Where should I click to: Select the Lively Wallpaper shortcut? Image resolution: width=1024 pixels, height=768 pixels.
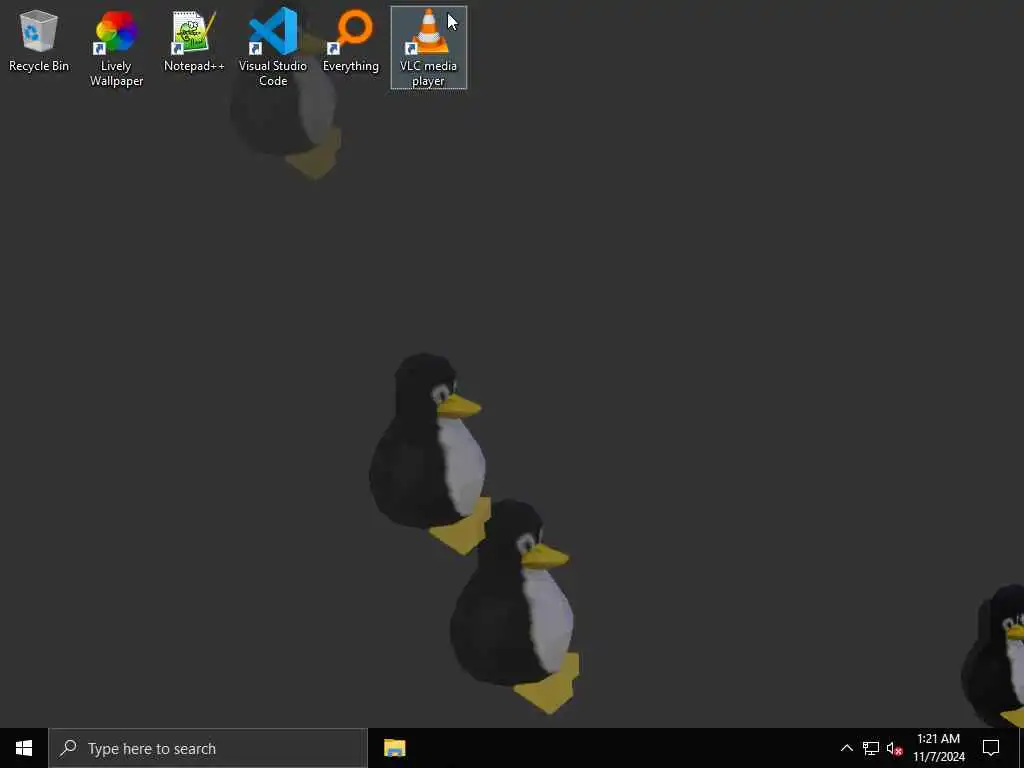(x=116, y=48)
